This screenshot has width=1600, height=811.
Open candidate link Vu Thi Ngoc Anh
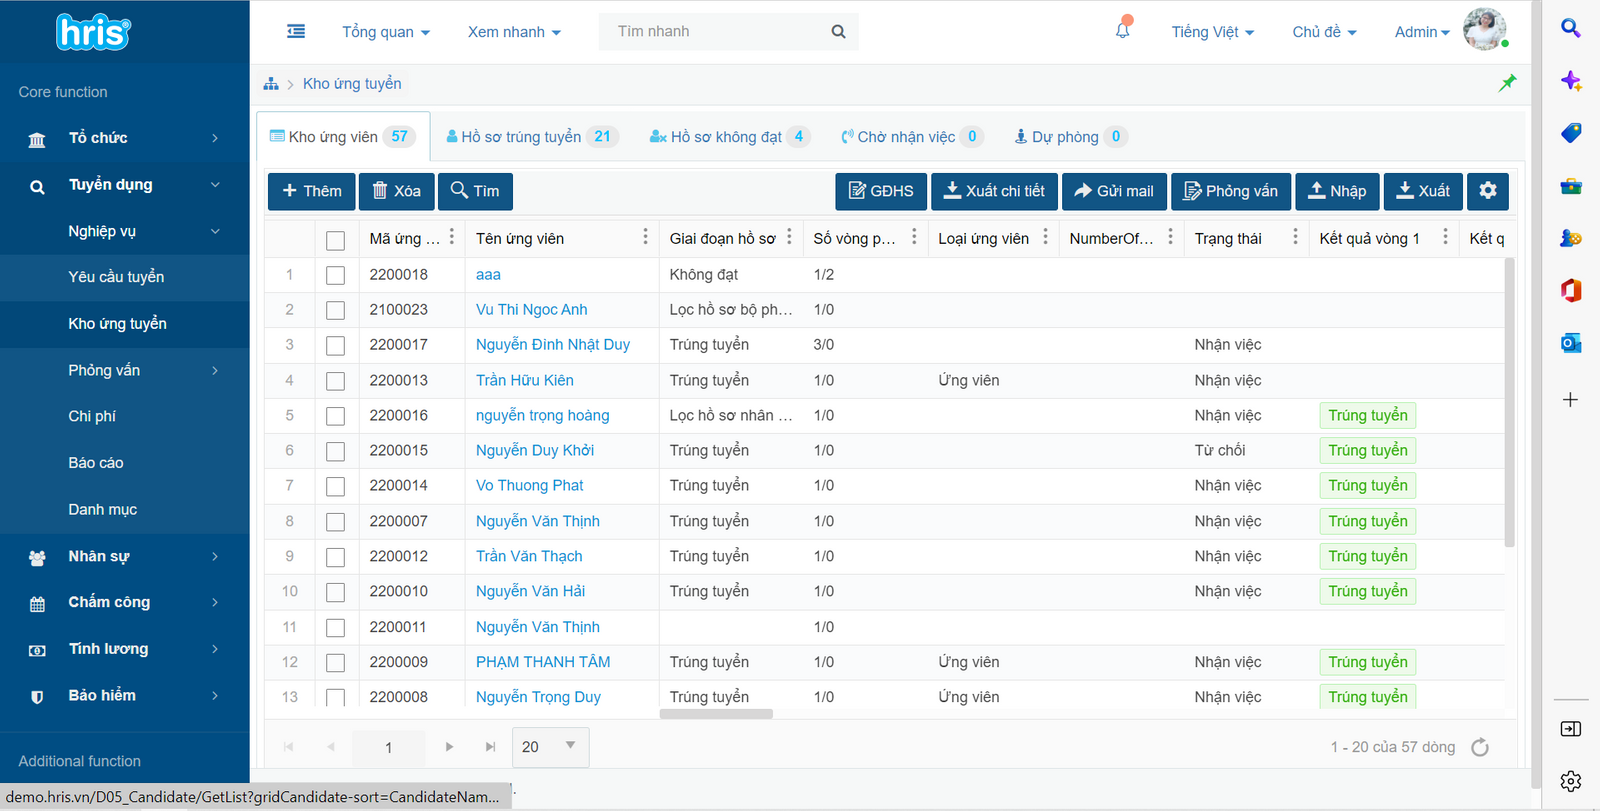point(531,310)
